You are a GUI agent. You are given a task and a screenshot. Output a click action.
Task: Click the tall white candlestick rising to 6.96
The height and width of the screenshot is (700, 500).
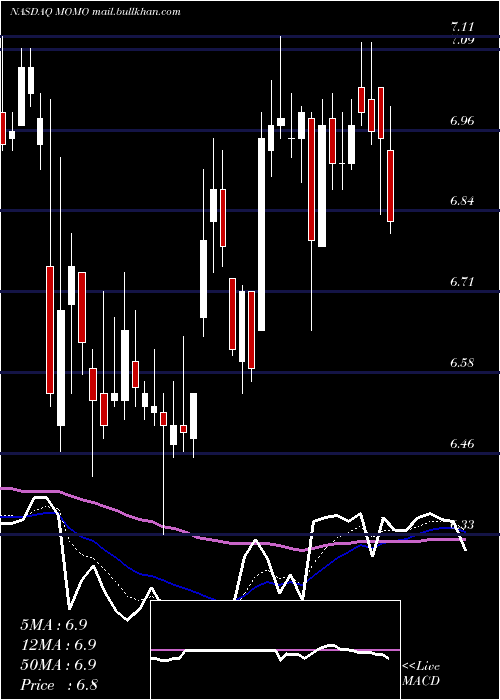pos(262,234)
